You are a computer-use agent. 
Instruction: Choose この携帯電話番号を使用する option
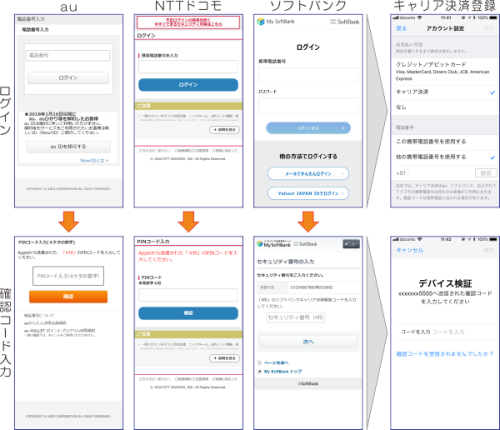click(x=445, y=142)
